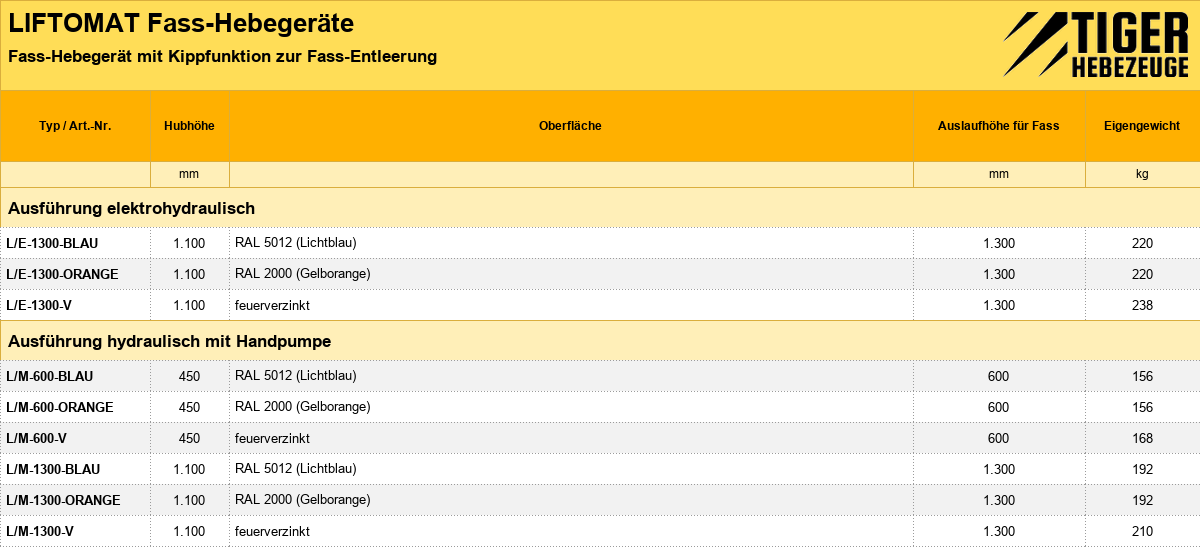Image resolution: width=1200 pixels, height=554 pixels.
Task: Click Eigengewicht 168 for L/M-600-V
Action: 1142,438
